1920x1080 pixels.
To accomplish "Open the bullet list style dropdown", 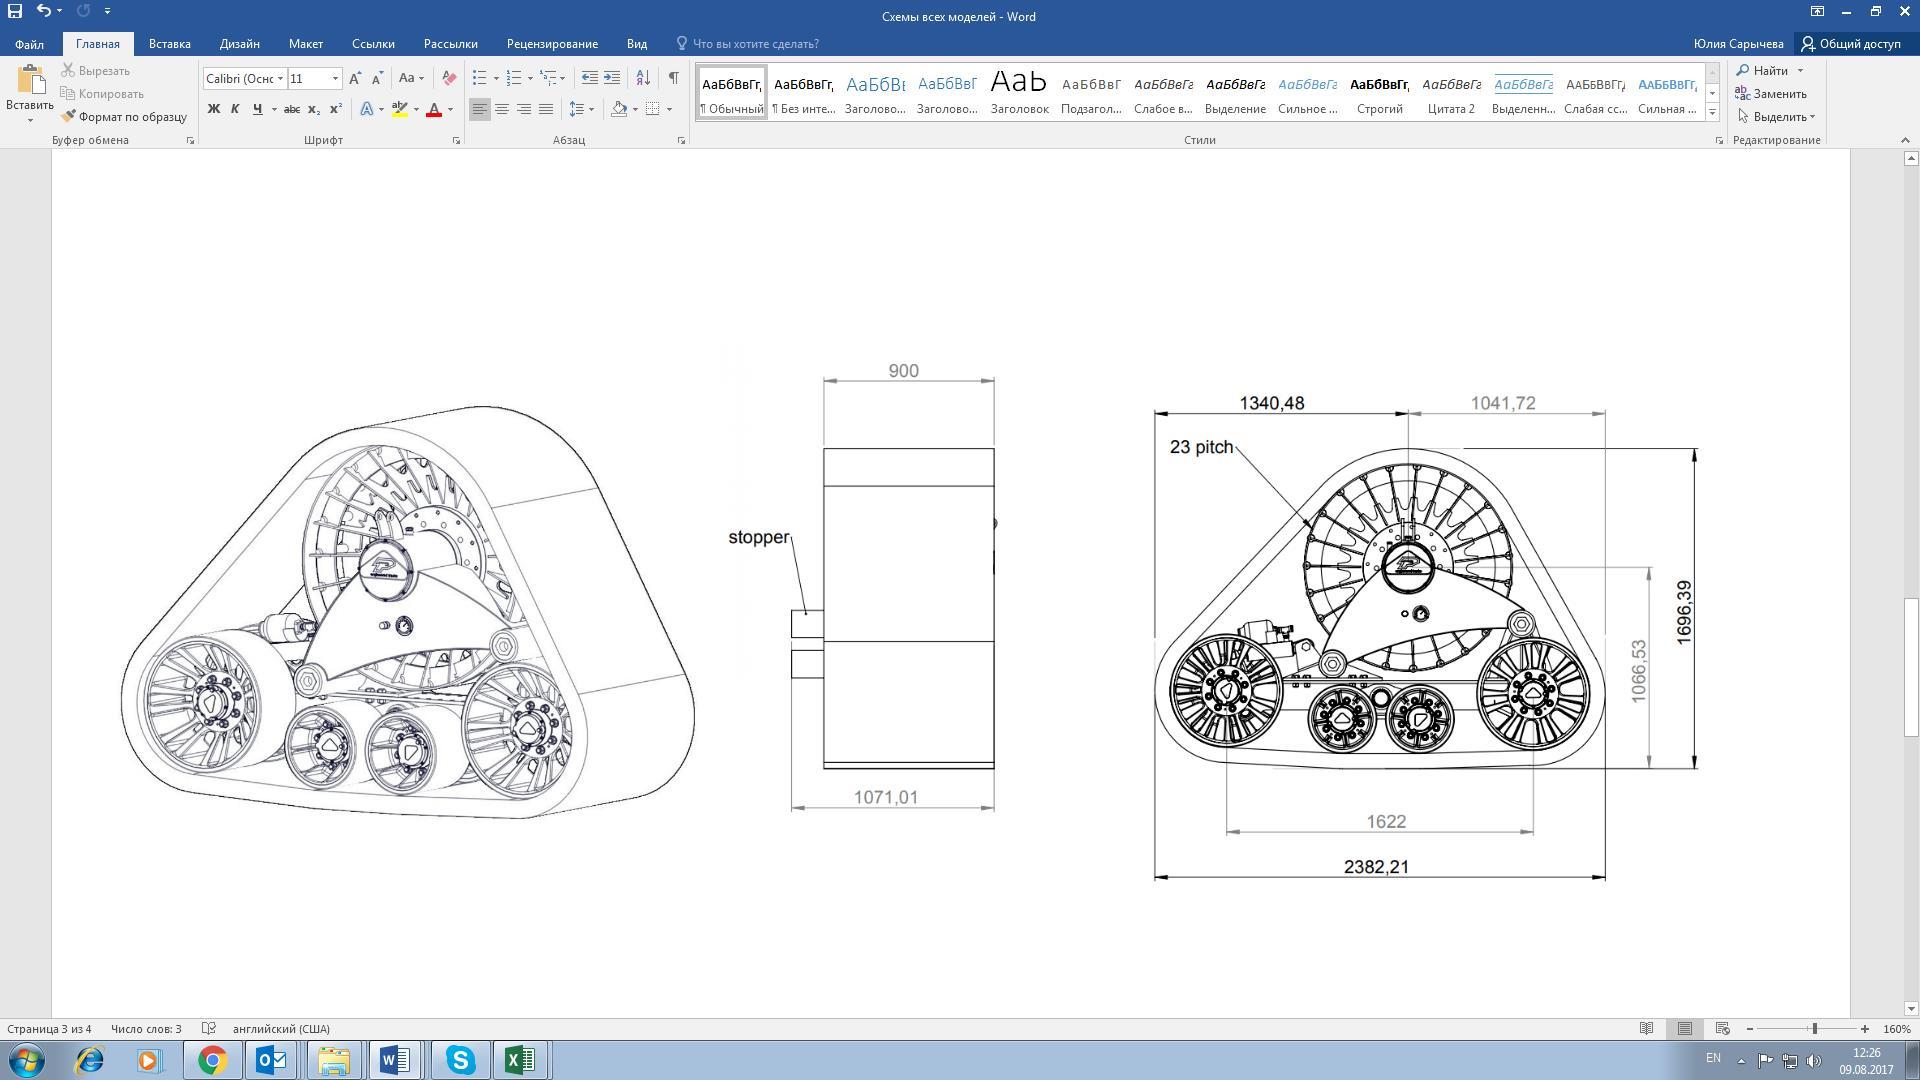I will point(496,78).
